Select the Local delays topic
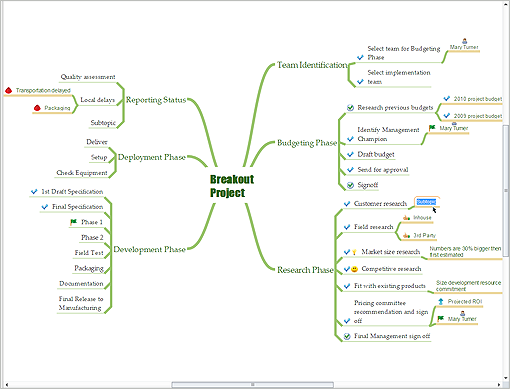This screenshot has height=389, width=510. [97, 100]
